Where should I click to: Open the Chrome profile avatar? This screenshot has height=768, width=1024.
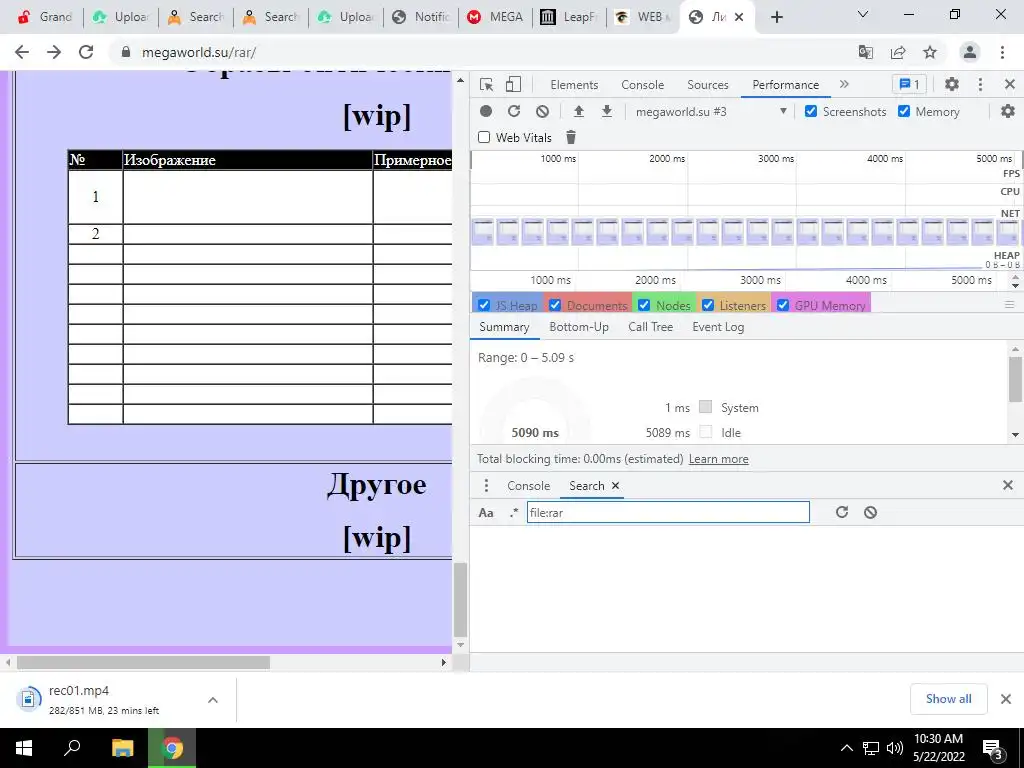(x=970, y=52)
